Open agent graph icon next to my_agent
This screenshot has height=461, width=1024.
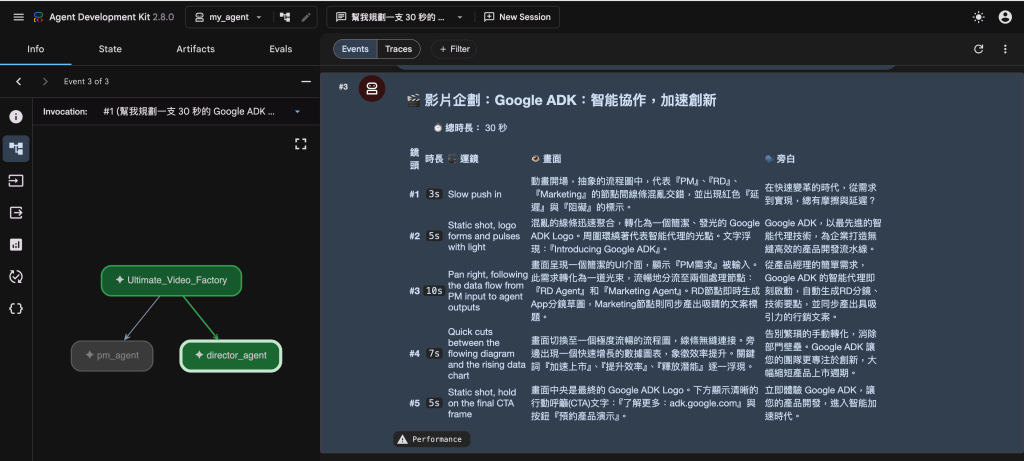click(x=285, y=18)
